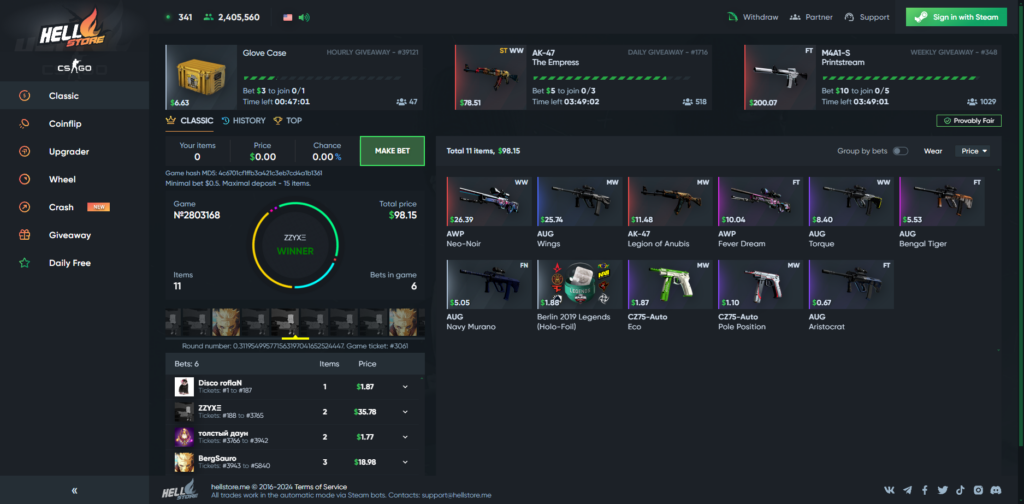Viewport: 1024px width, 504px height.
Task: Select the CS:GO game logo
Action: [x=74, y=68]
